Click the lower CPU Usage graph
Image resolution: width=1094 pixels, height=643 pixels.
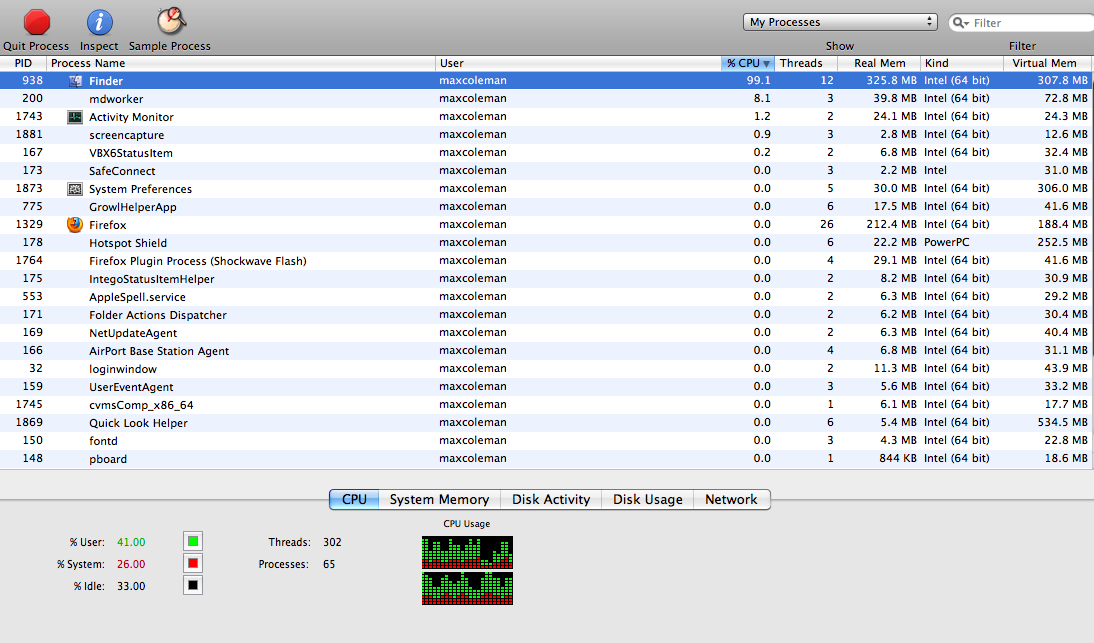(x=467, y=588)
